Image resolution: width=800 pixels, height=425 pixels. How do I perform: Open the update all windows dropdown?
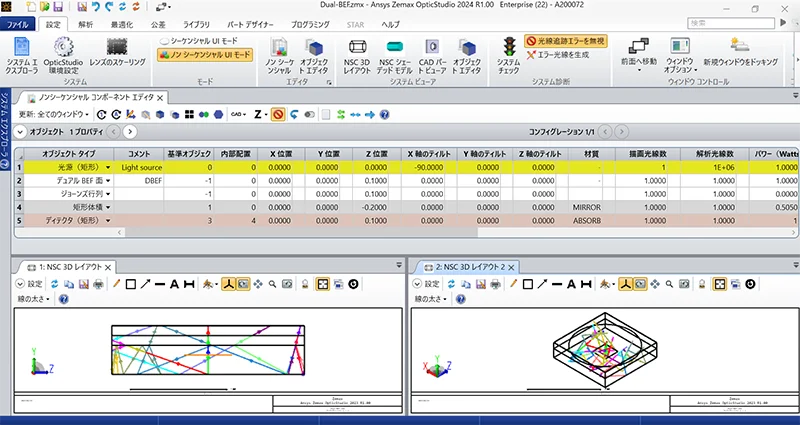click(54, 115)
